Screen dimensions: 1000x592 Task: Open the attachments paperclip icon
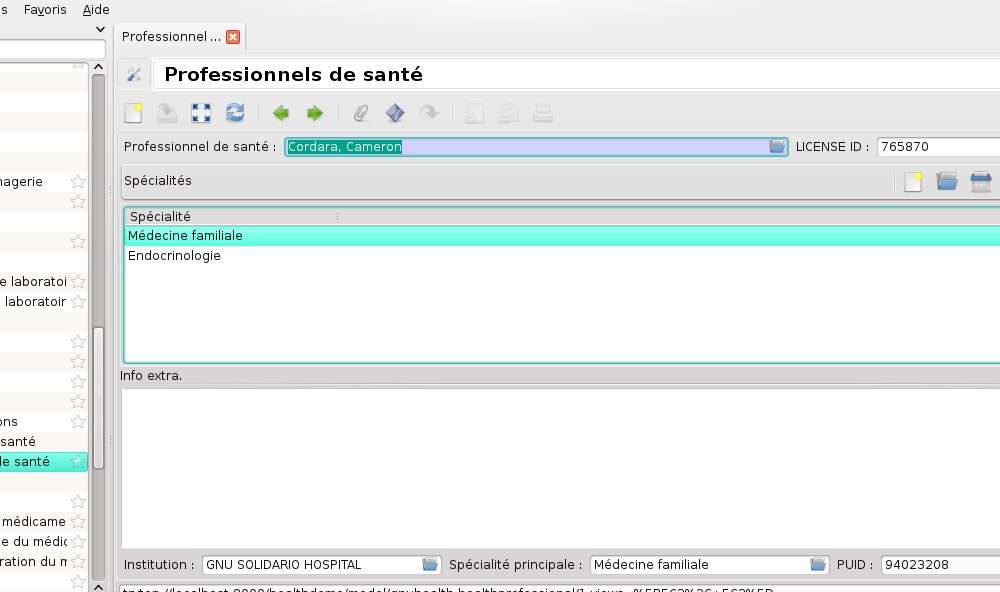click(360, 113)
